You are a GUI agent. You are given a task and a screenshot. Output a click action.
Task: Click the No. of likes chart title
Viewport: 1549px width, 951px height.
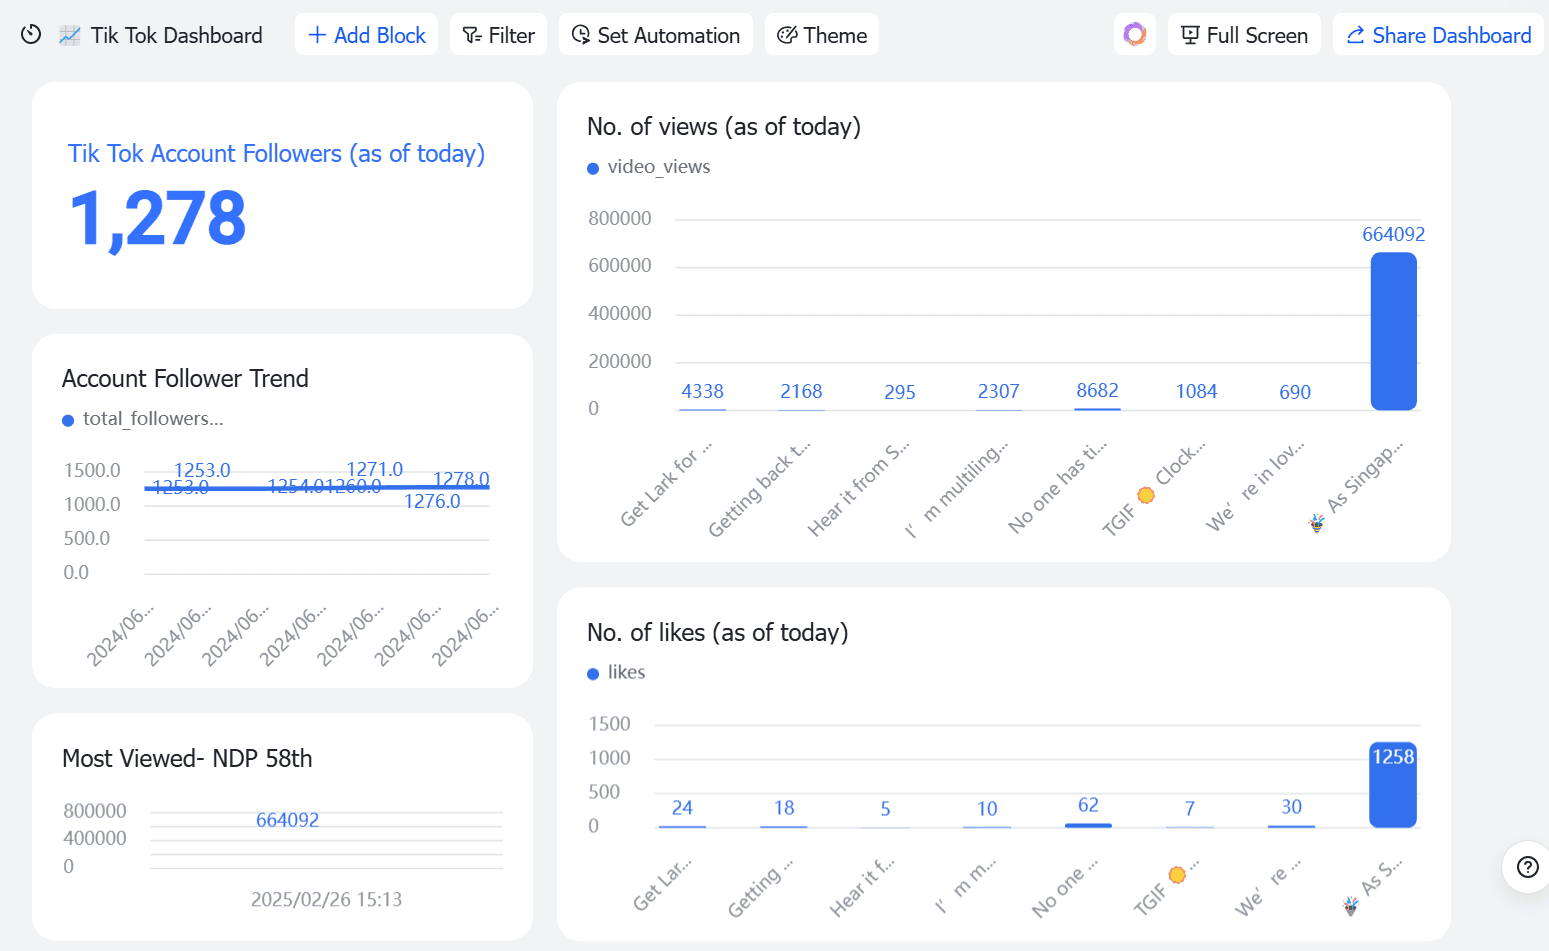[717, 633]
